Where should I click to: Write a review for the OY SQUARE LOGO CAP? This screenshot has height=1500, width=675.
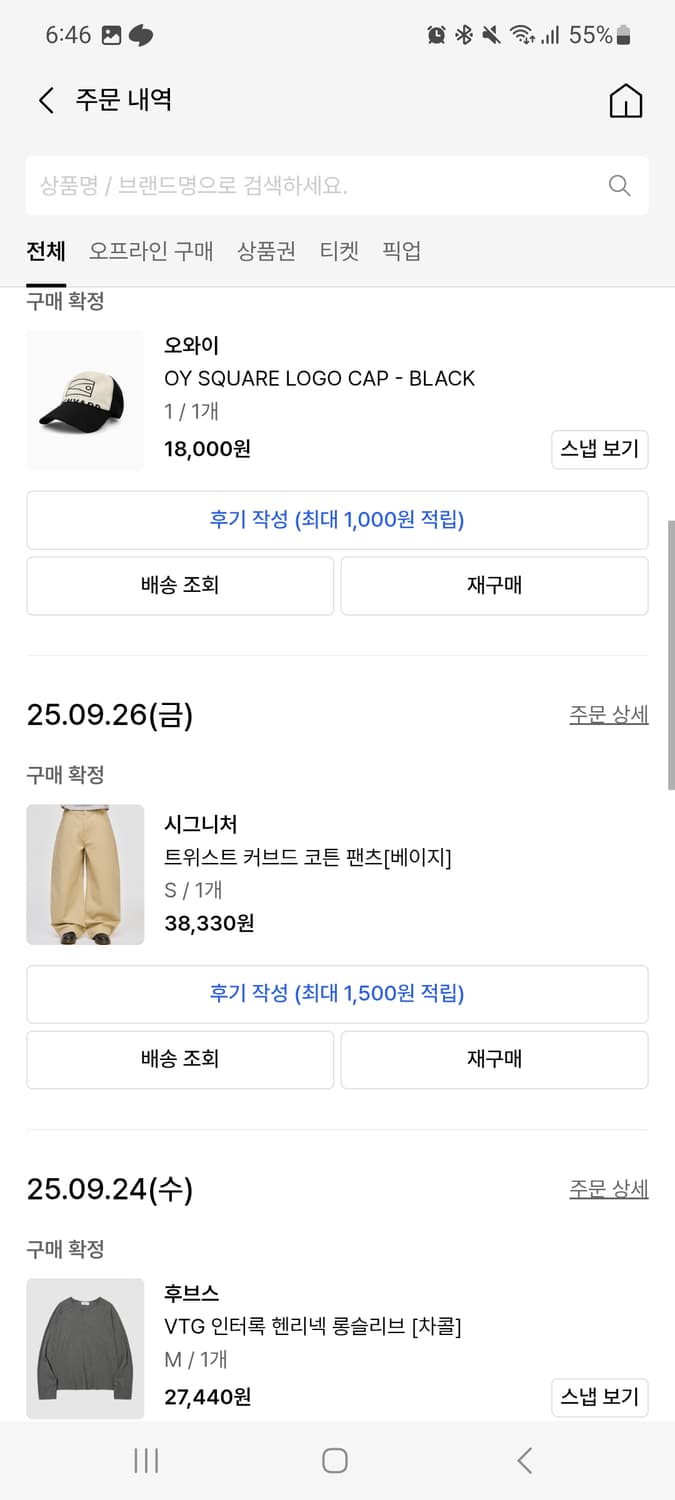(x=337, y=520)
